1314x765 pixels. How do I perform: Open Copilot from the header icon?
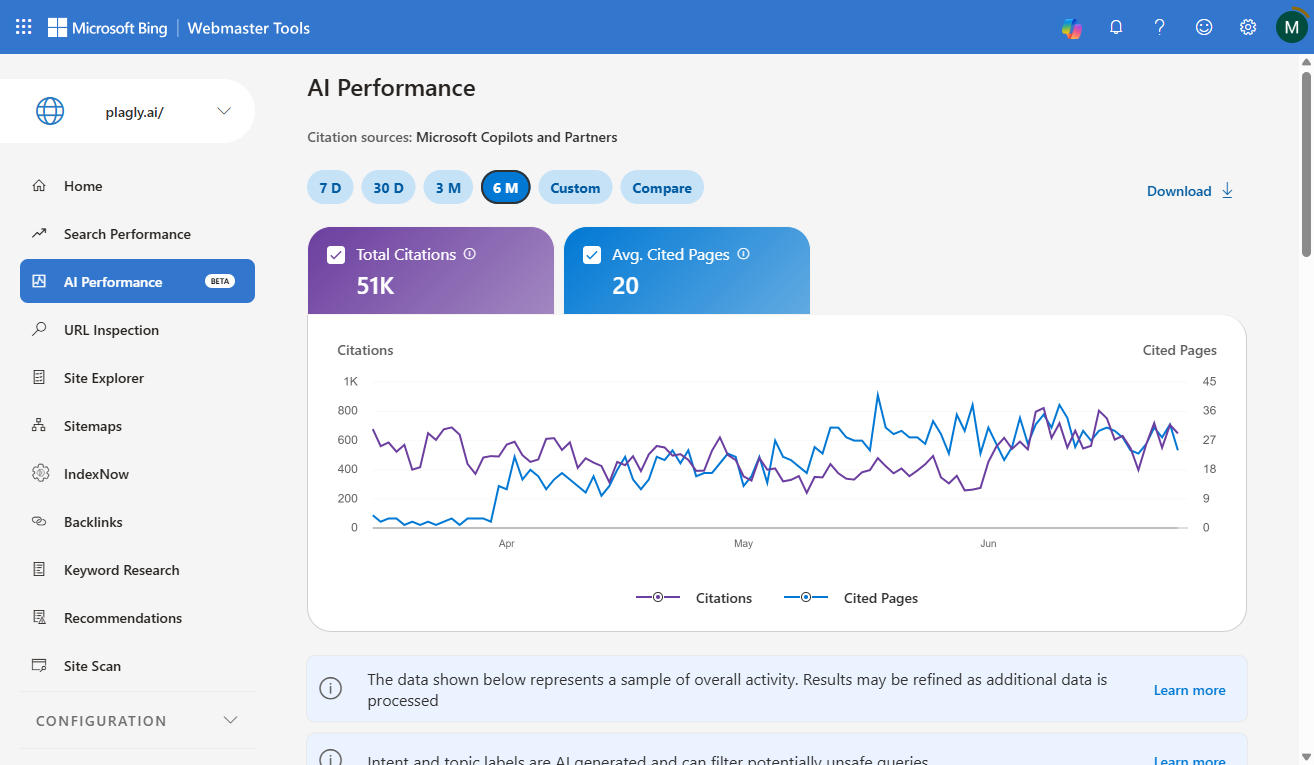pos(1072,28)
